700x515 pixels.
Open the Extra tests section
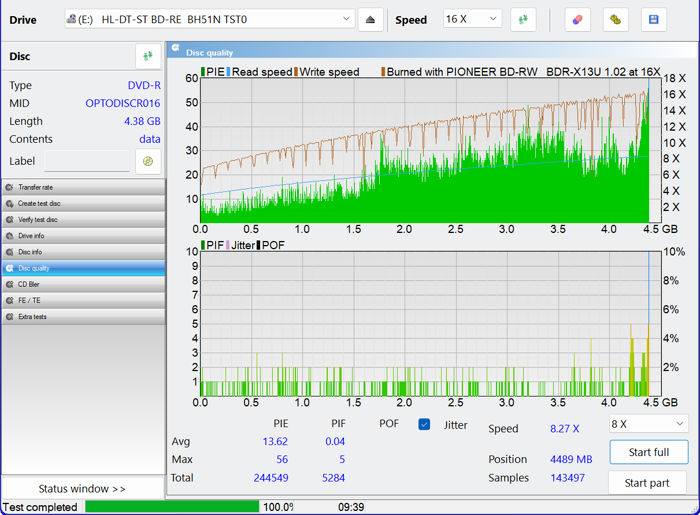click(x=32, y=316)
